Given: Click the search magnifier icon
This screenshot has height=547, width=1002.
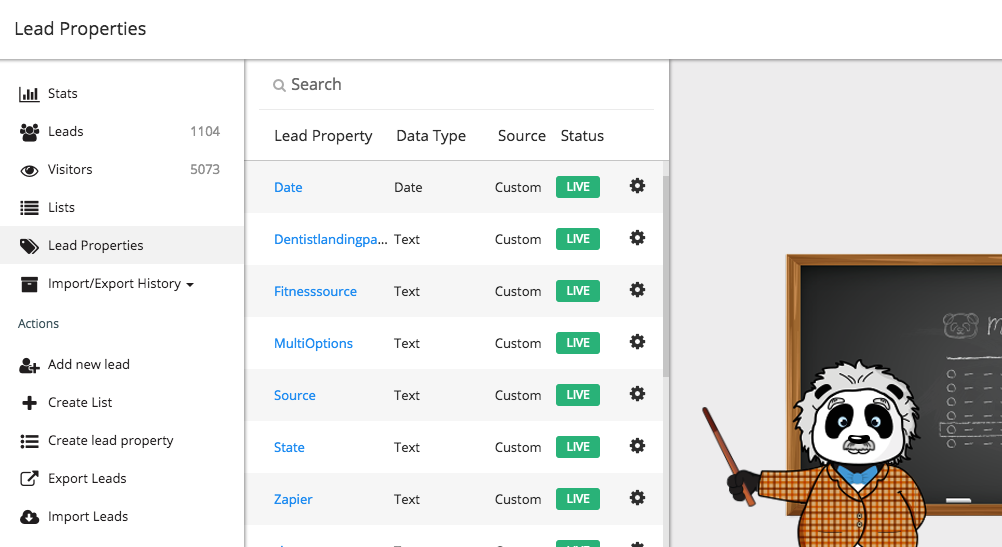Looking at the screenshot, I should (x=279, y=85).
